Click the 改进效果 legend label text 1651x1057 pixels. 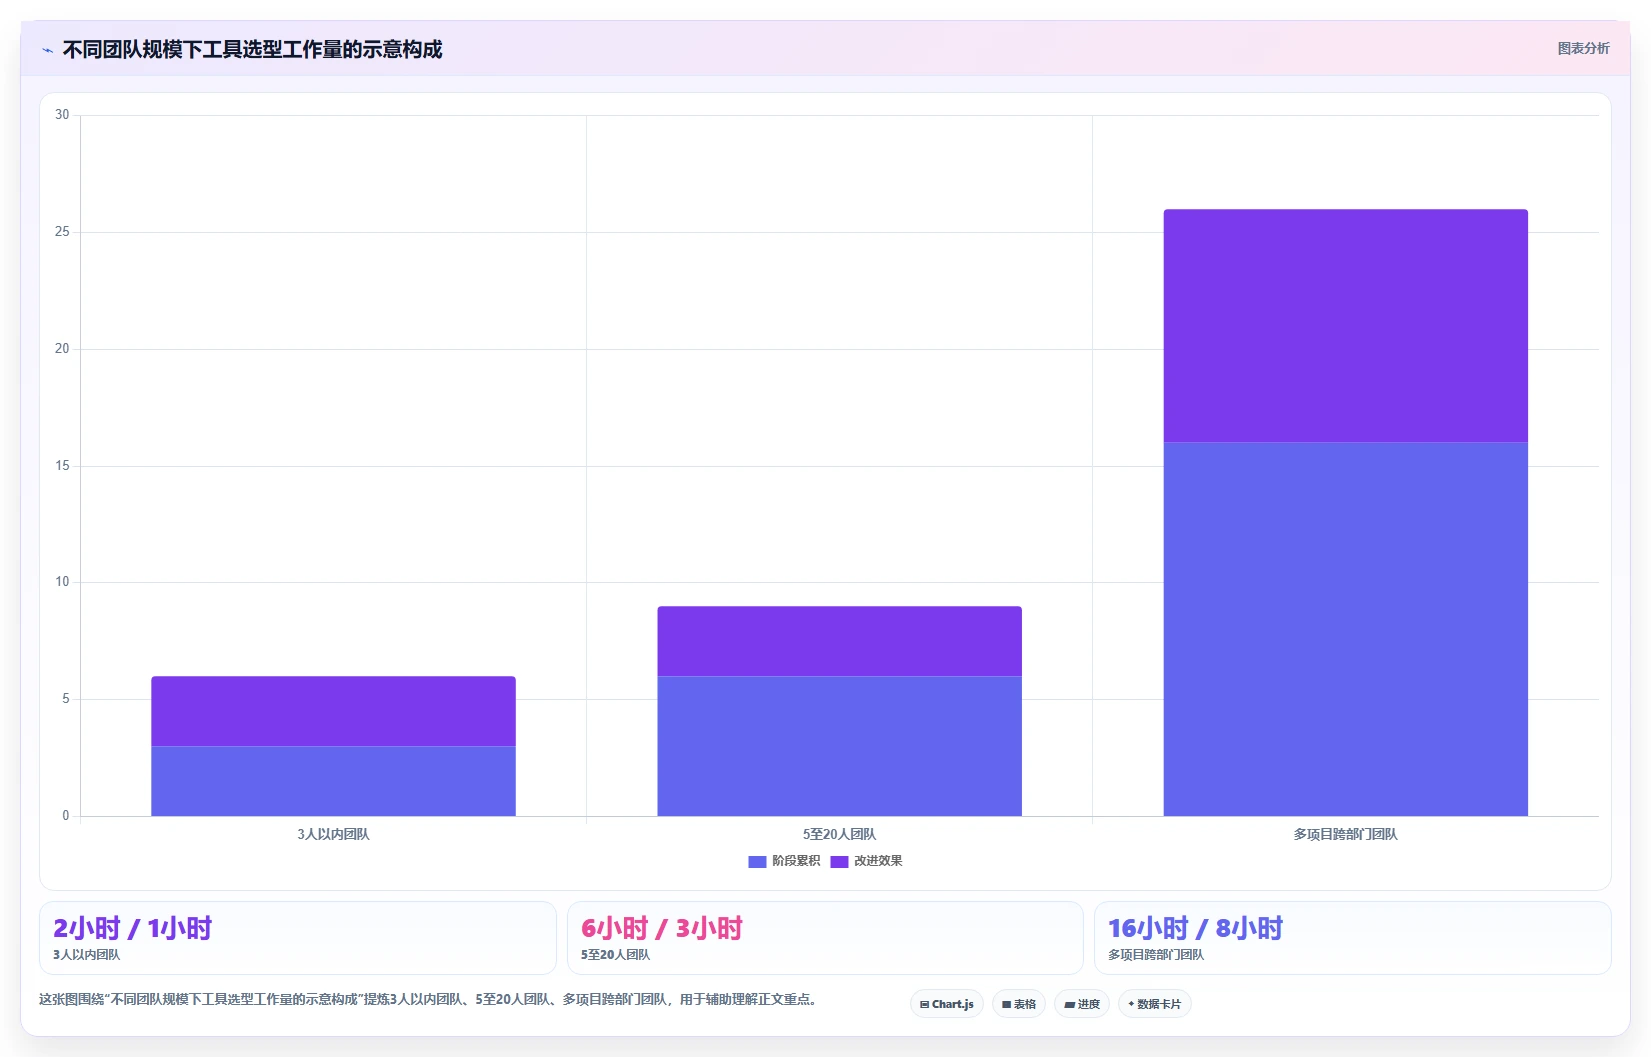[x=878, y=861]
